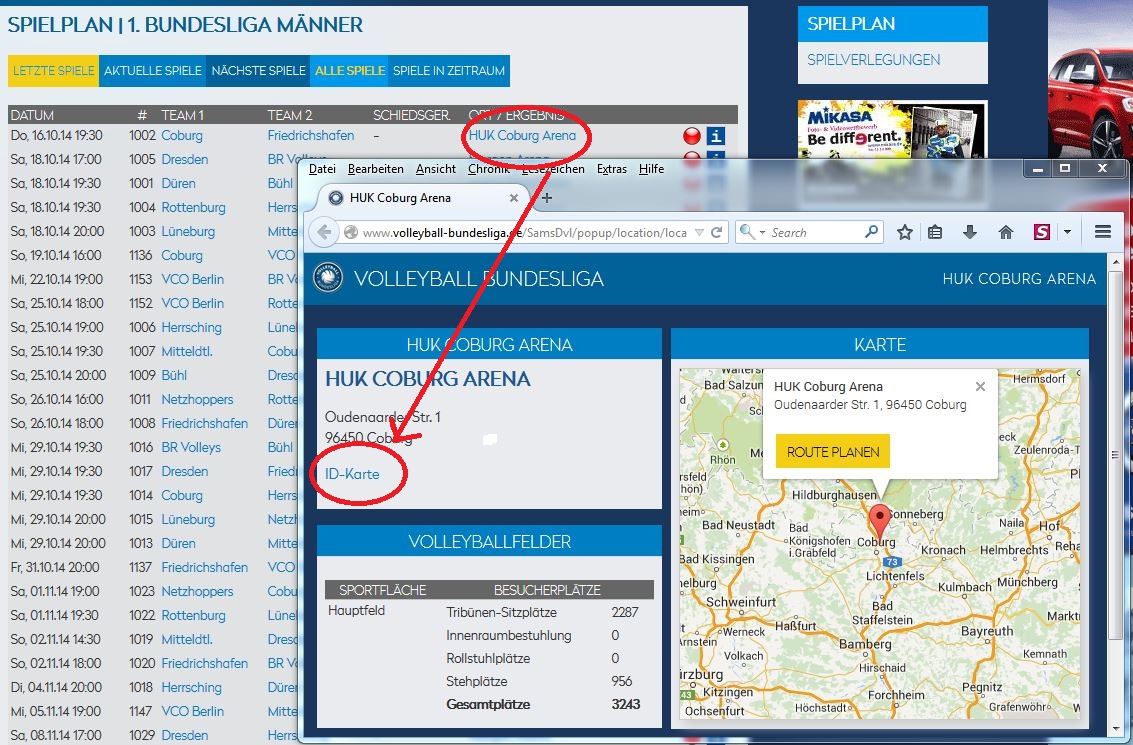Reload the page with refresh icon
Screen dimensions: 1133x745
coord(717,232)
